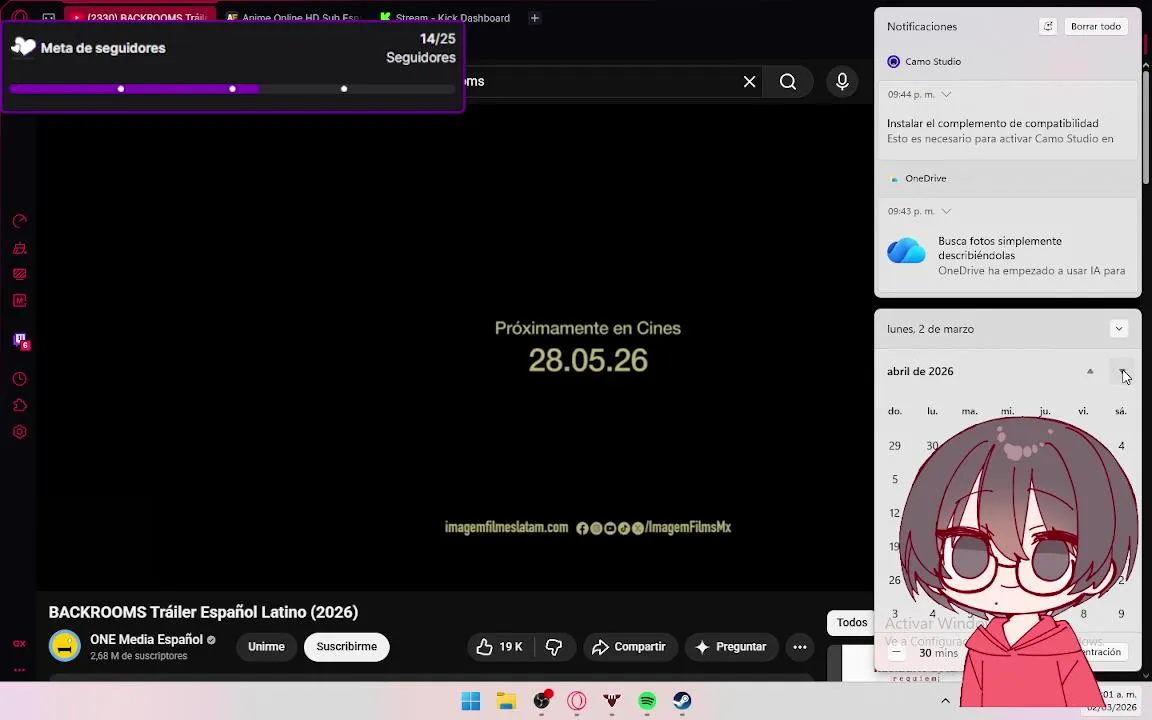The image size is (1152, 720).
Task: Select day 5 in the calendar
Action: (x=895, y=479)
